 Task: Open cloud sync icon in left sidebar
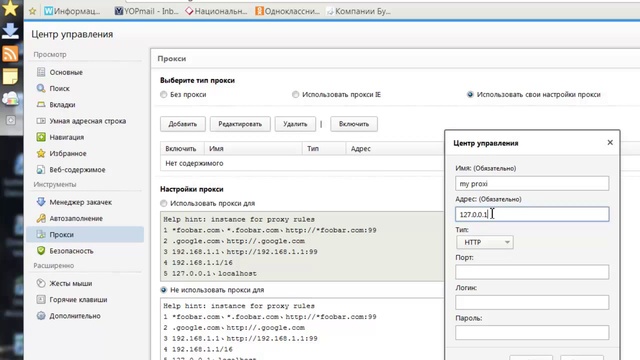(x=10, y=98)
